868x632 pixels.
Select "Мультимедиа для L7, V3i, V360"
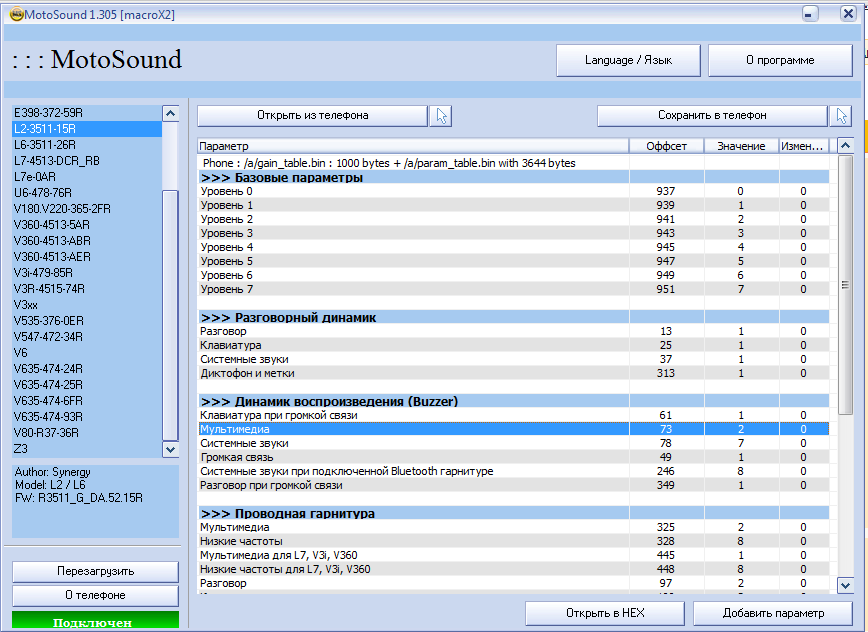(513, 555)
